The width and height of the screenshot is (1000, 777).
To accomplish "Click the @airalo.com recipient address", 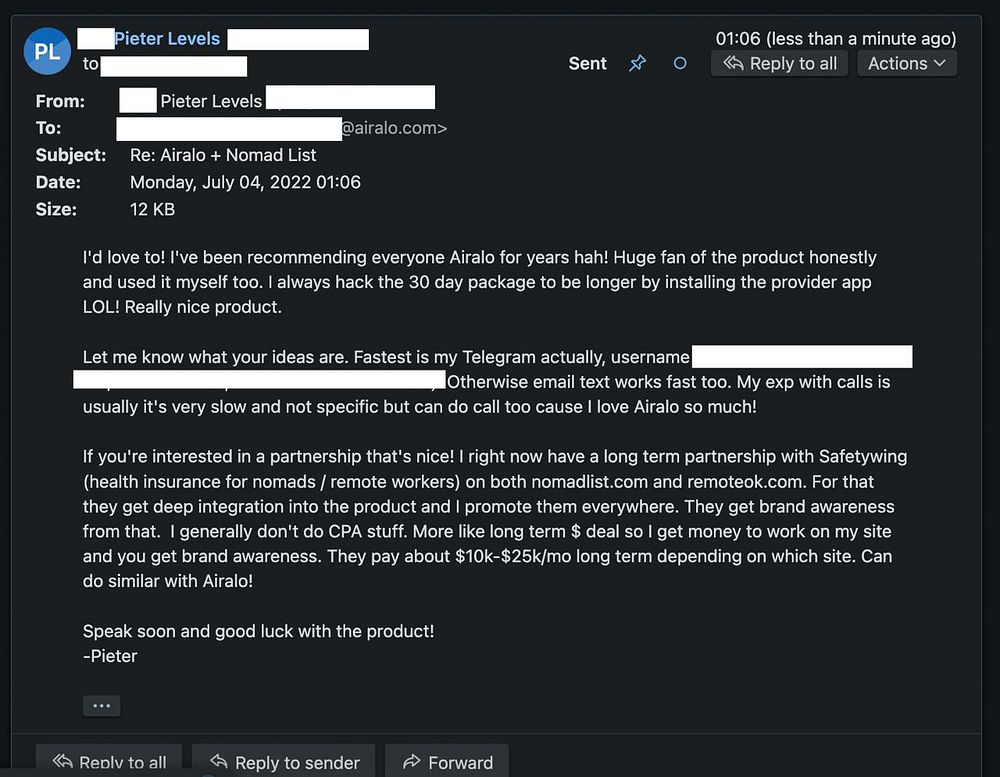I will tap(393, 128).
